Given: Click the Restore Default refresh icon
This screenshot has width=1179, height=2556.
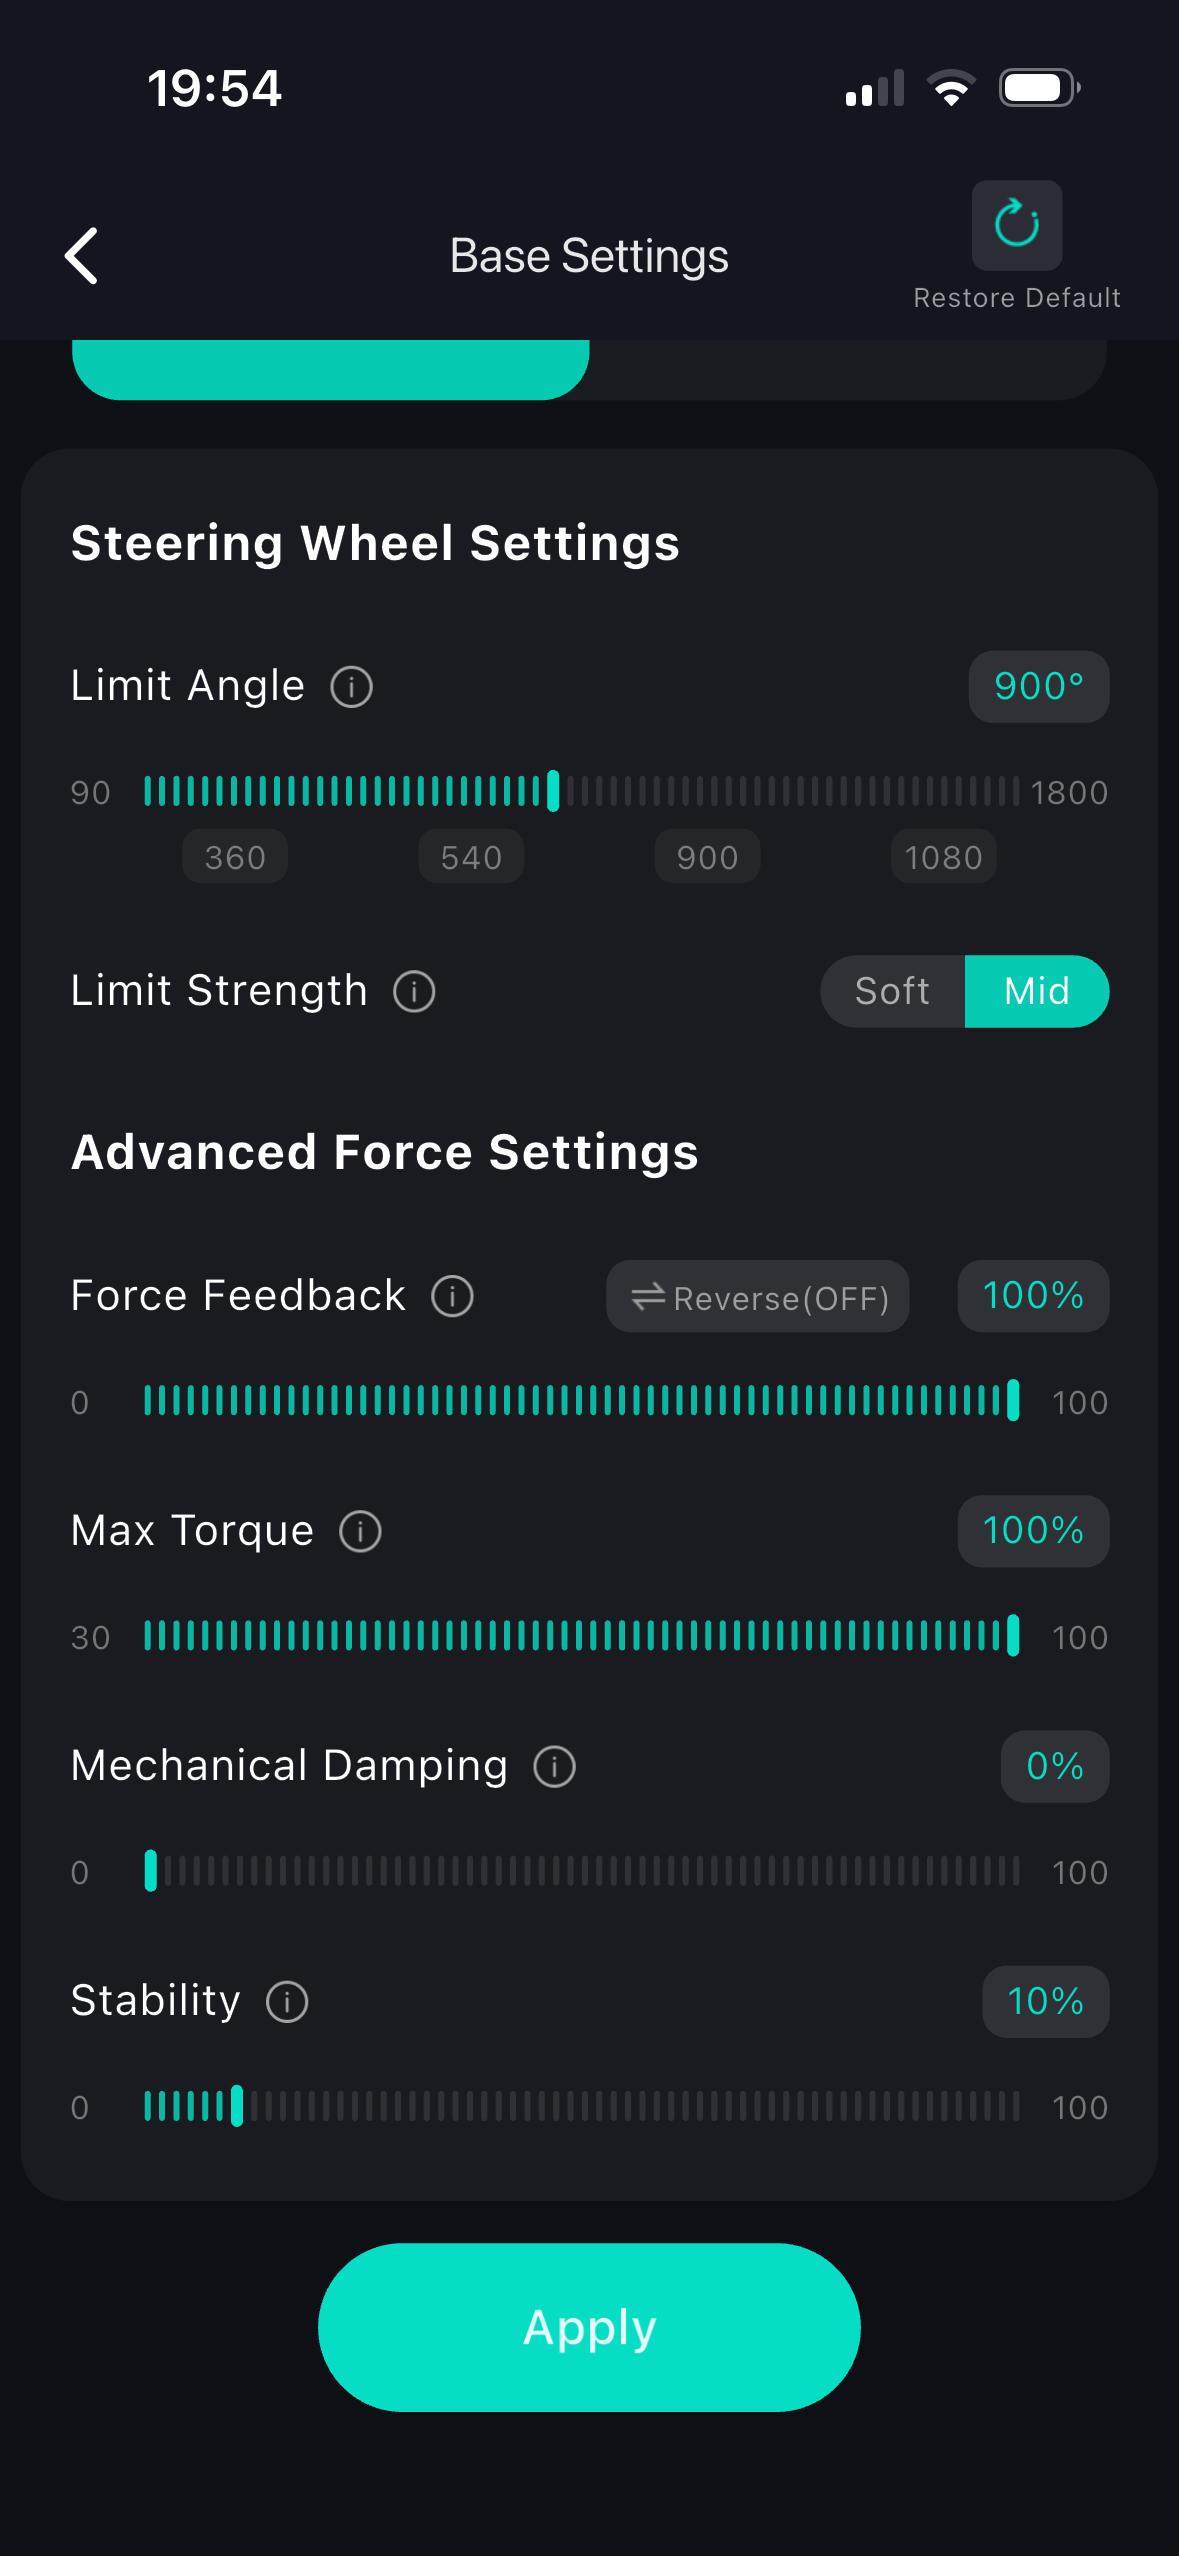Looking at the screenshot, I should pyautogui.click(x=1016, y=225).
